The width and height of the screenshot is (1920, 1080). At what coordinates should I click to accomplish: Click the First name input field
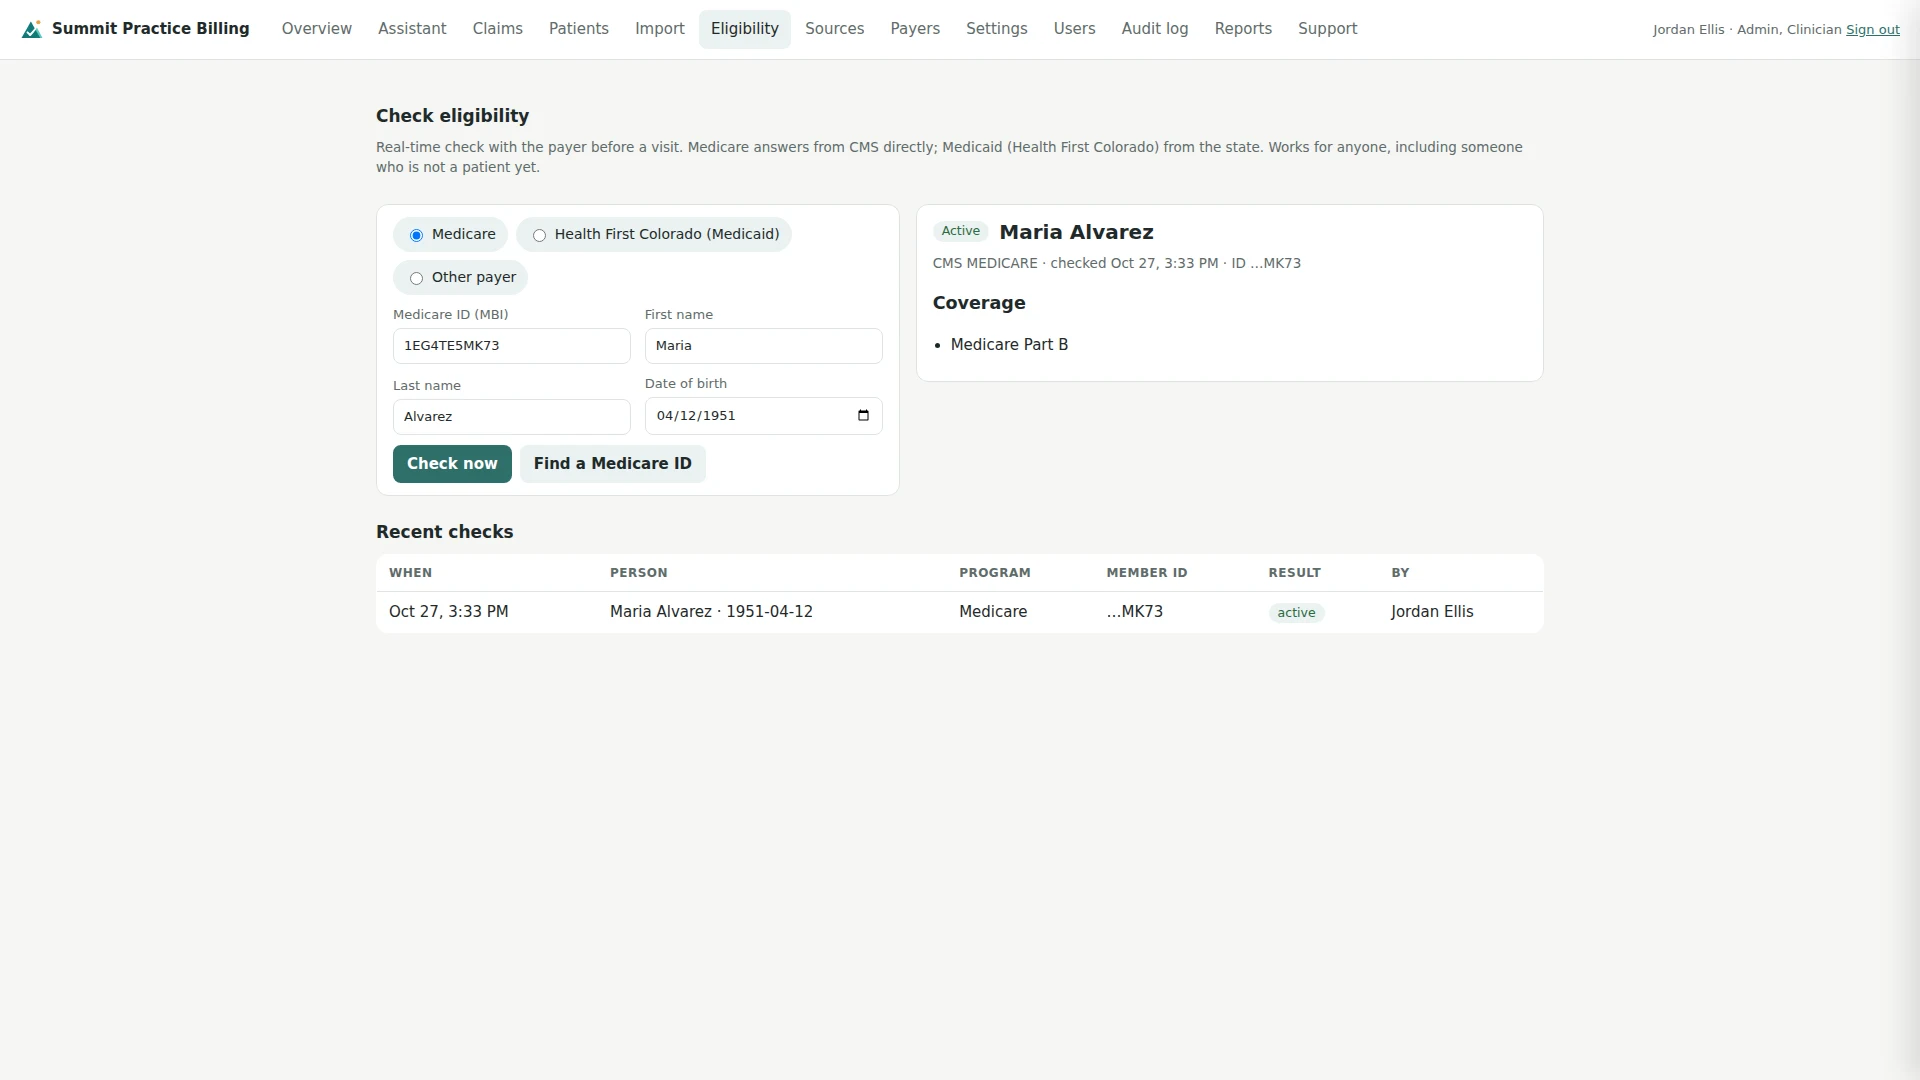[764, 346]
